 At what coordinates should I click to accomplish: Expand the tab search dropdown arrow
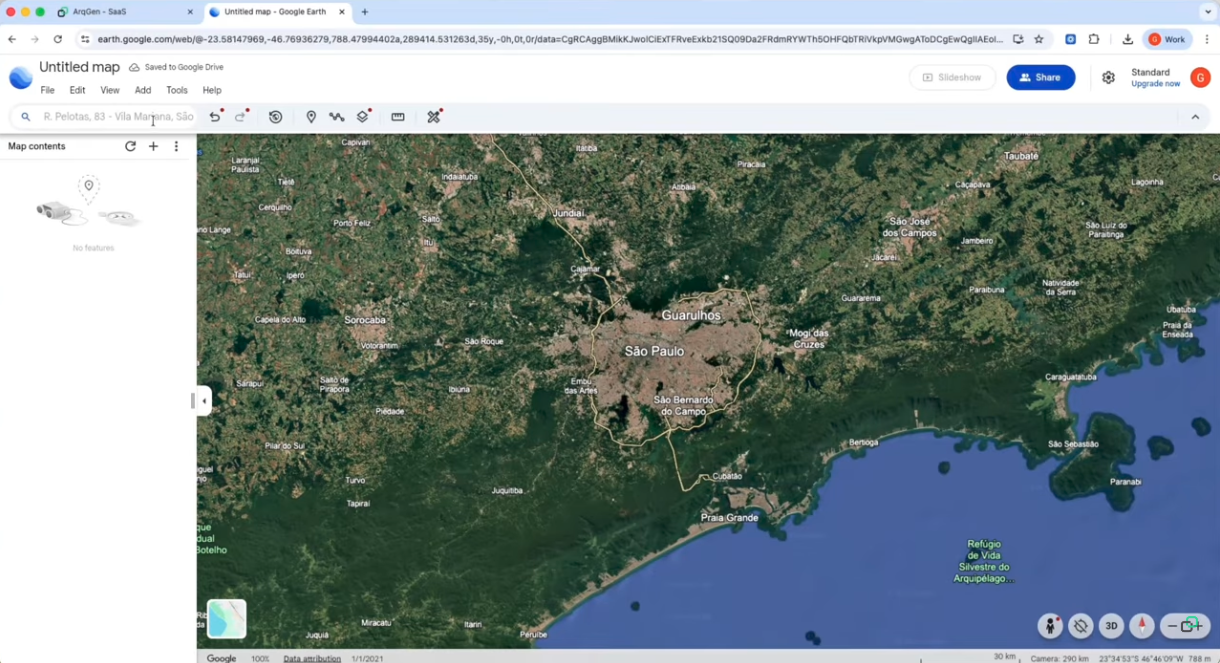(1207, 12)
